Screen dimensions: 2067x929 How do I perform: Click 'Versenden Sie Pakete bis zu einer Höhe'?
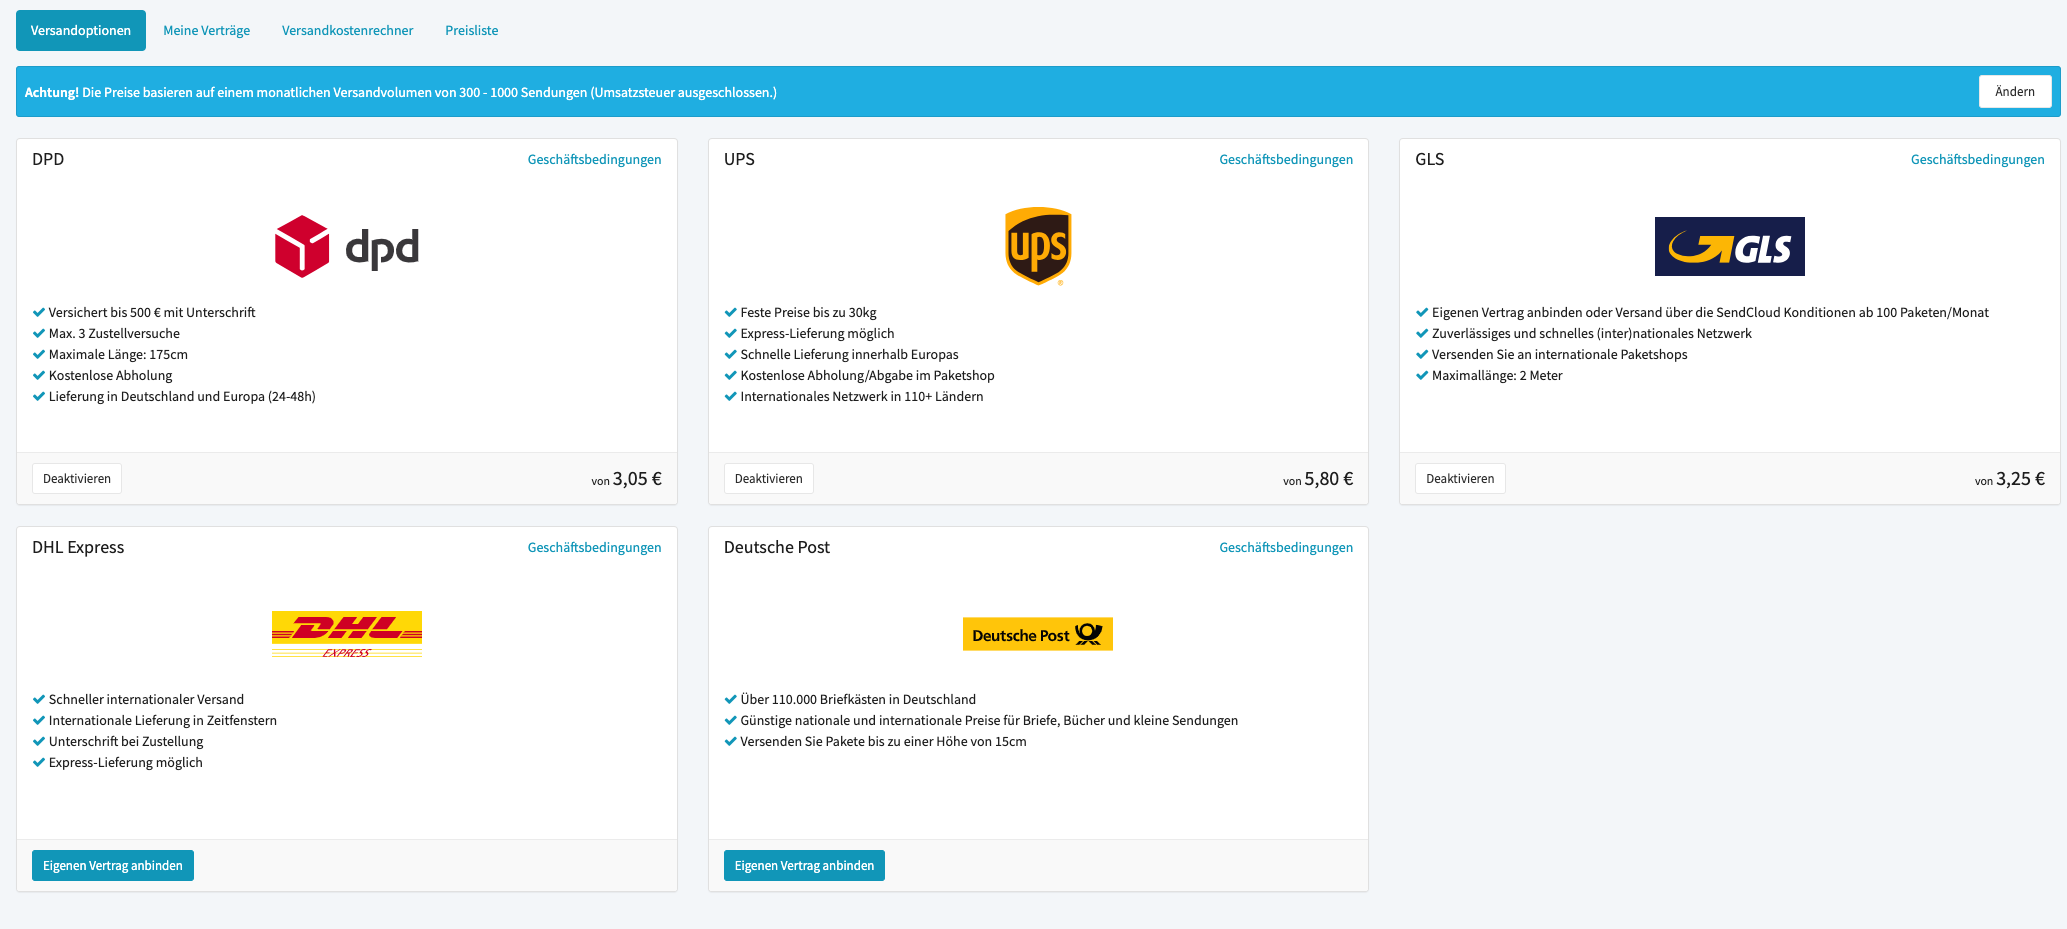point(883,742)
